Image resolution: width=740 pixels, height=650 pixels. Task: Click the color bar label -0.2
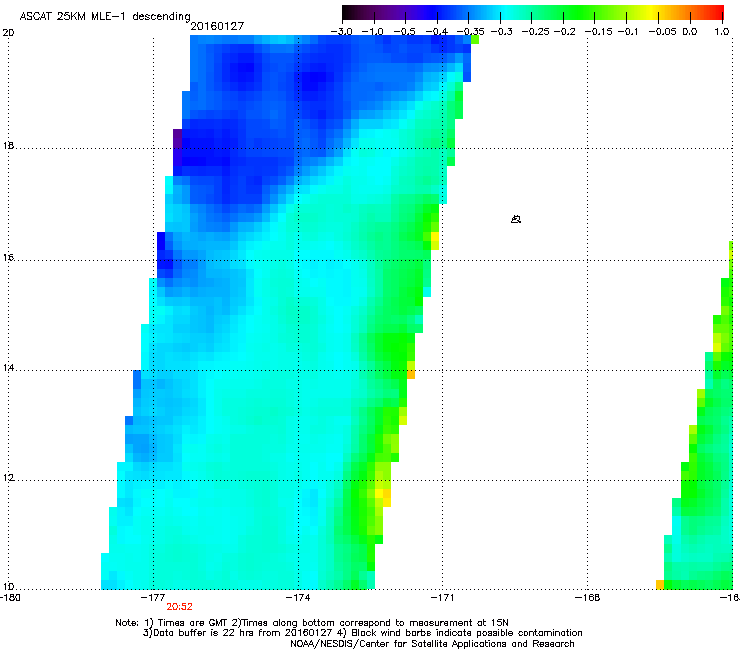564,32
